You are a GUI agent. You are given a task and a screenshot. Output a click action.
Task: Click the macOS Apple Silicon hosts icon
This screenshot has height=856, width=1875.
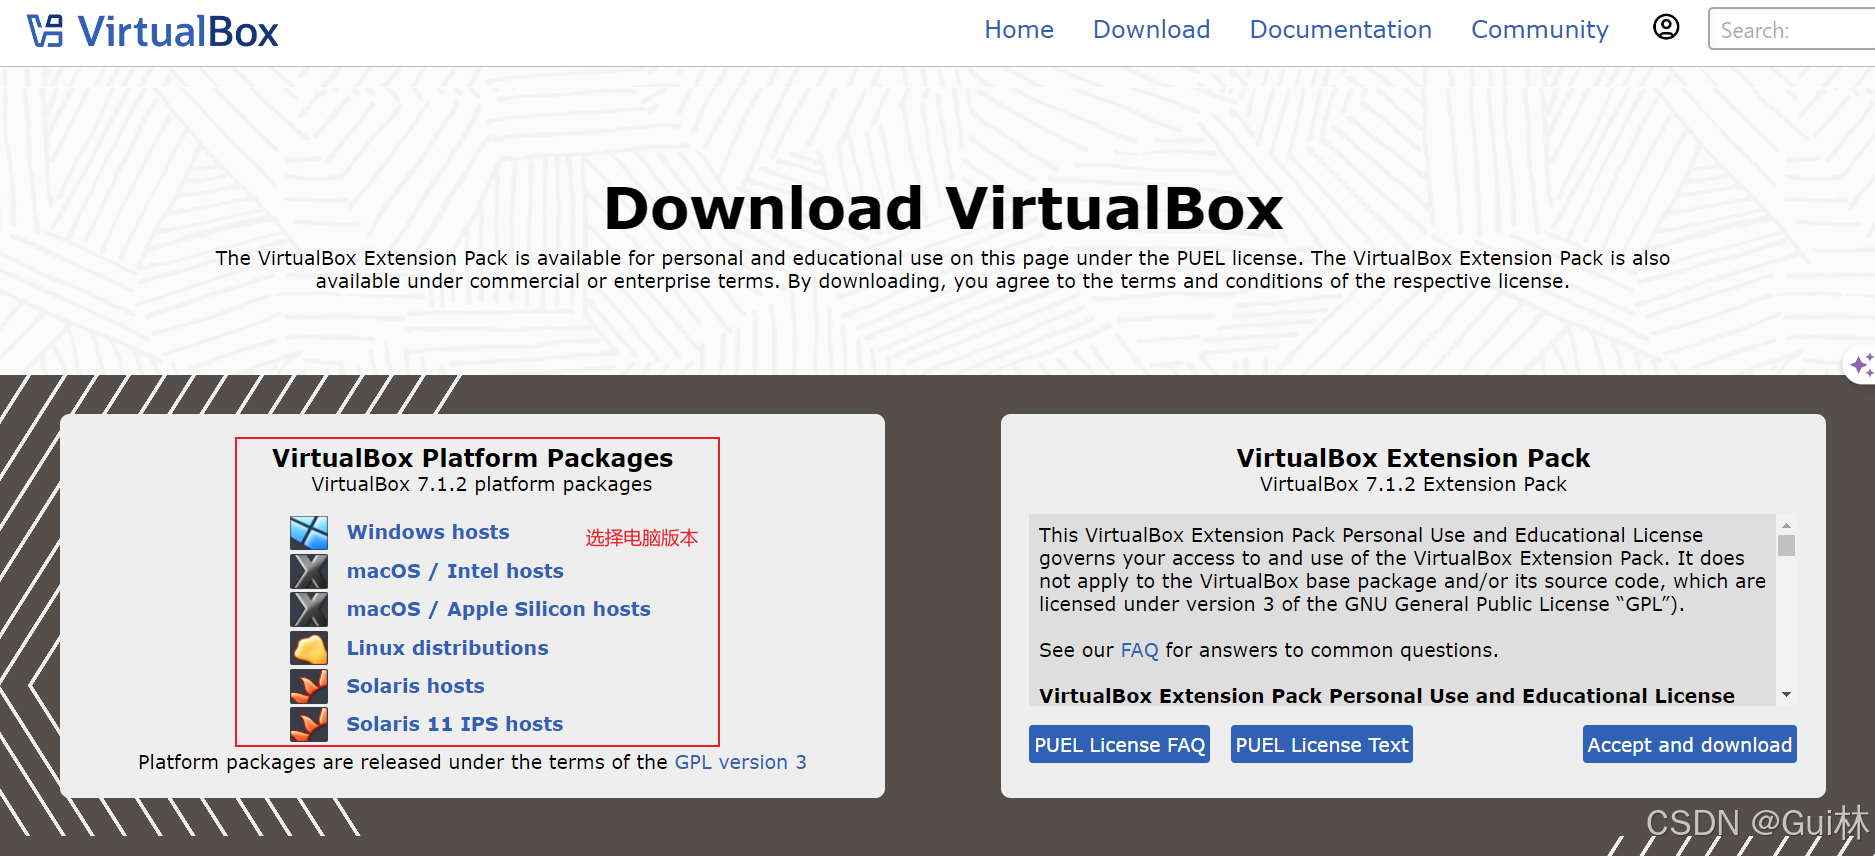[x=309, y=609]
